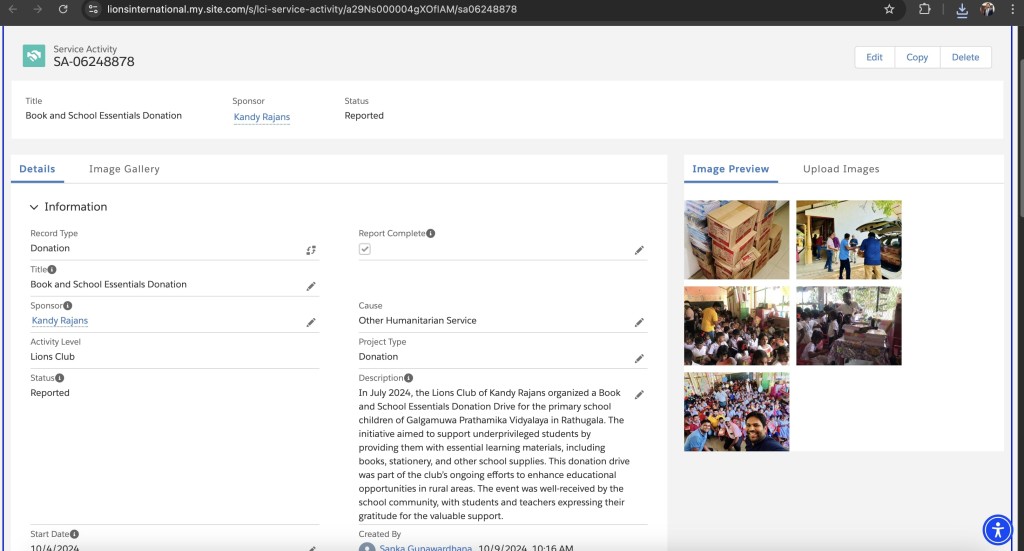Image resolution: width=1024 pixels, height=551 pixels.
Task: Open the accessibility widget button
Action: [x=998, y=529]
